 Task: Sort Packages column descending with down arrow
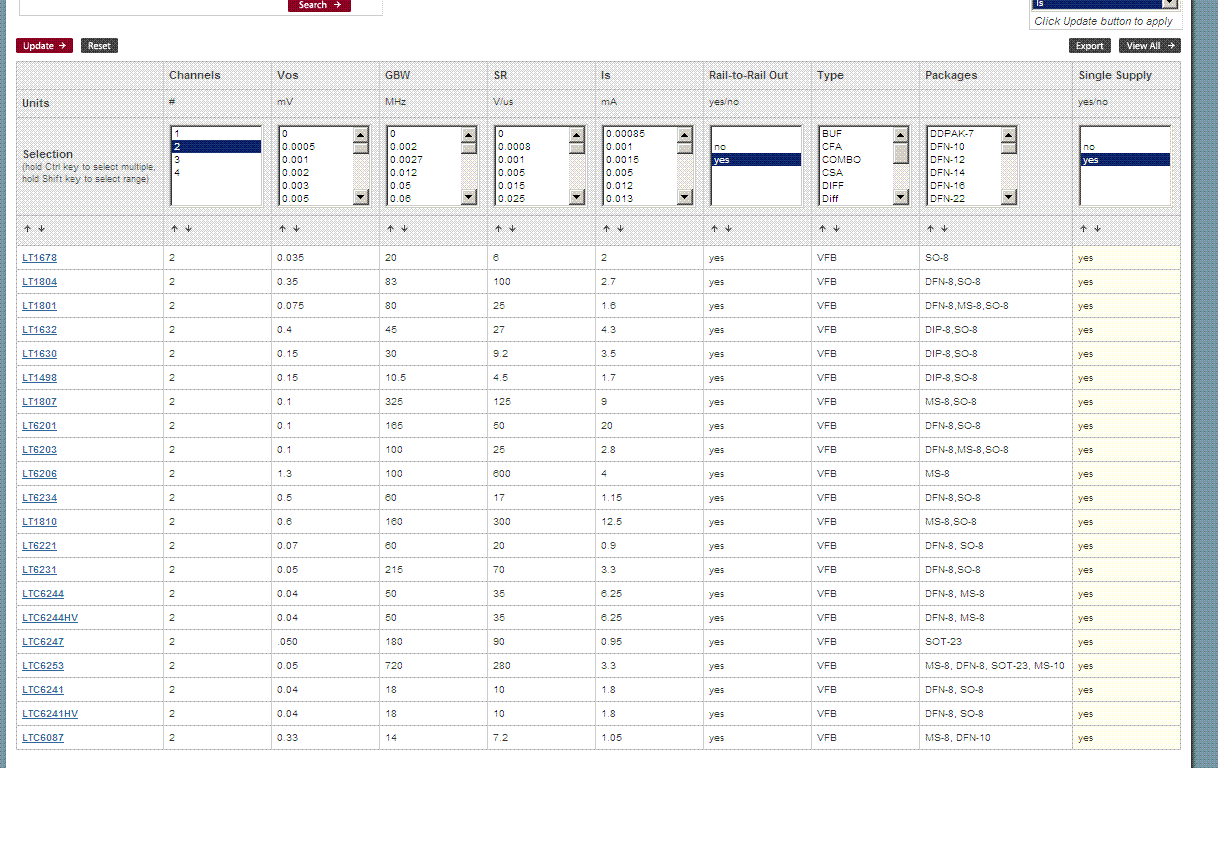pos(944,229)
